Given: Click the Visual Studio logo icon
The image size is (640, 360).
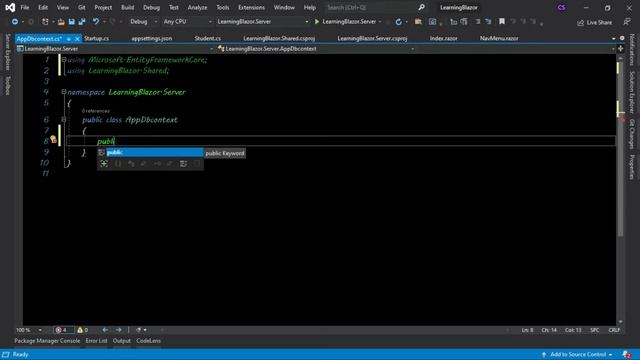Looking at the screenshot, I should 10,7.
